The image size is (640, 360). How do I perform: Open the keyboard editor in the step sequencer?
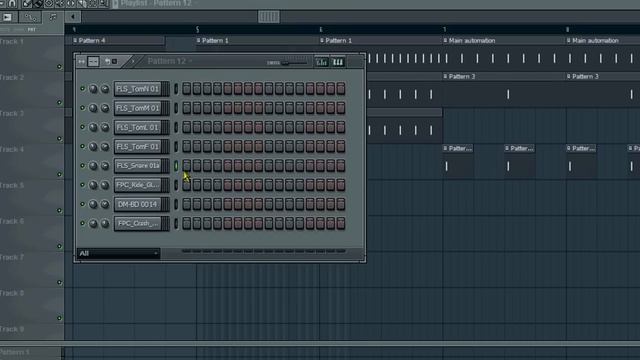point(338,62)
